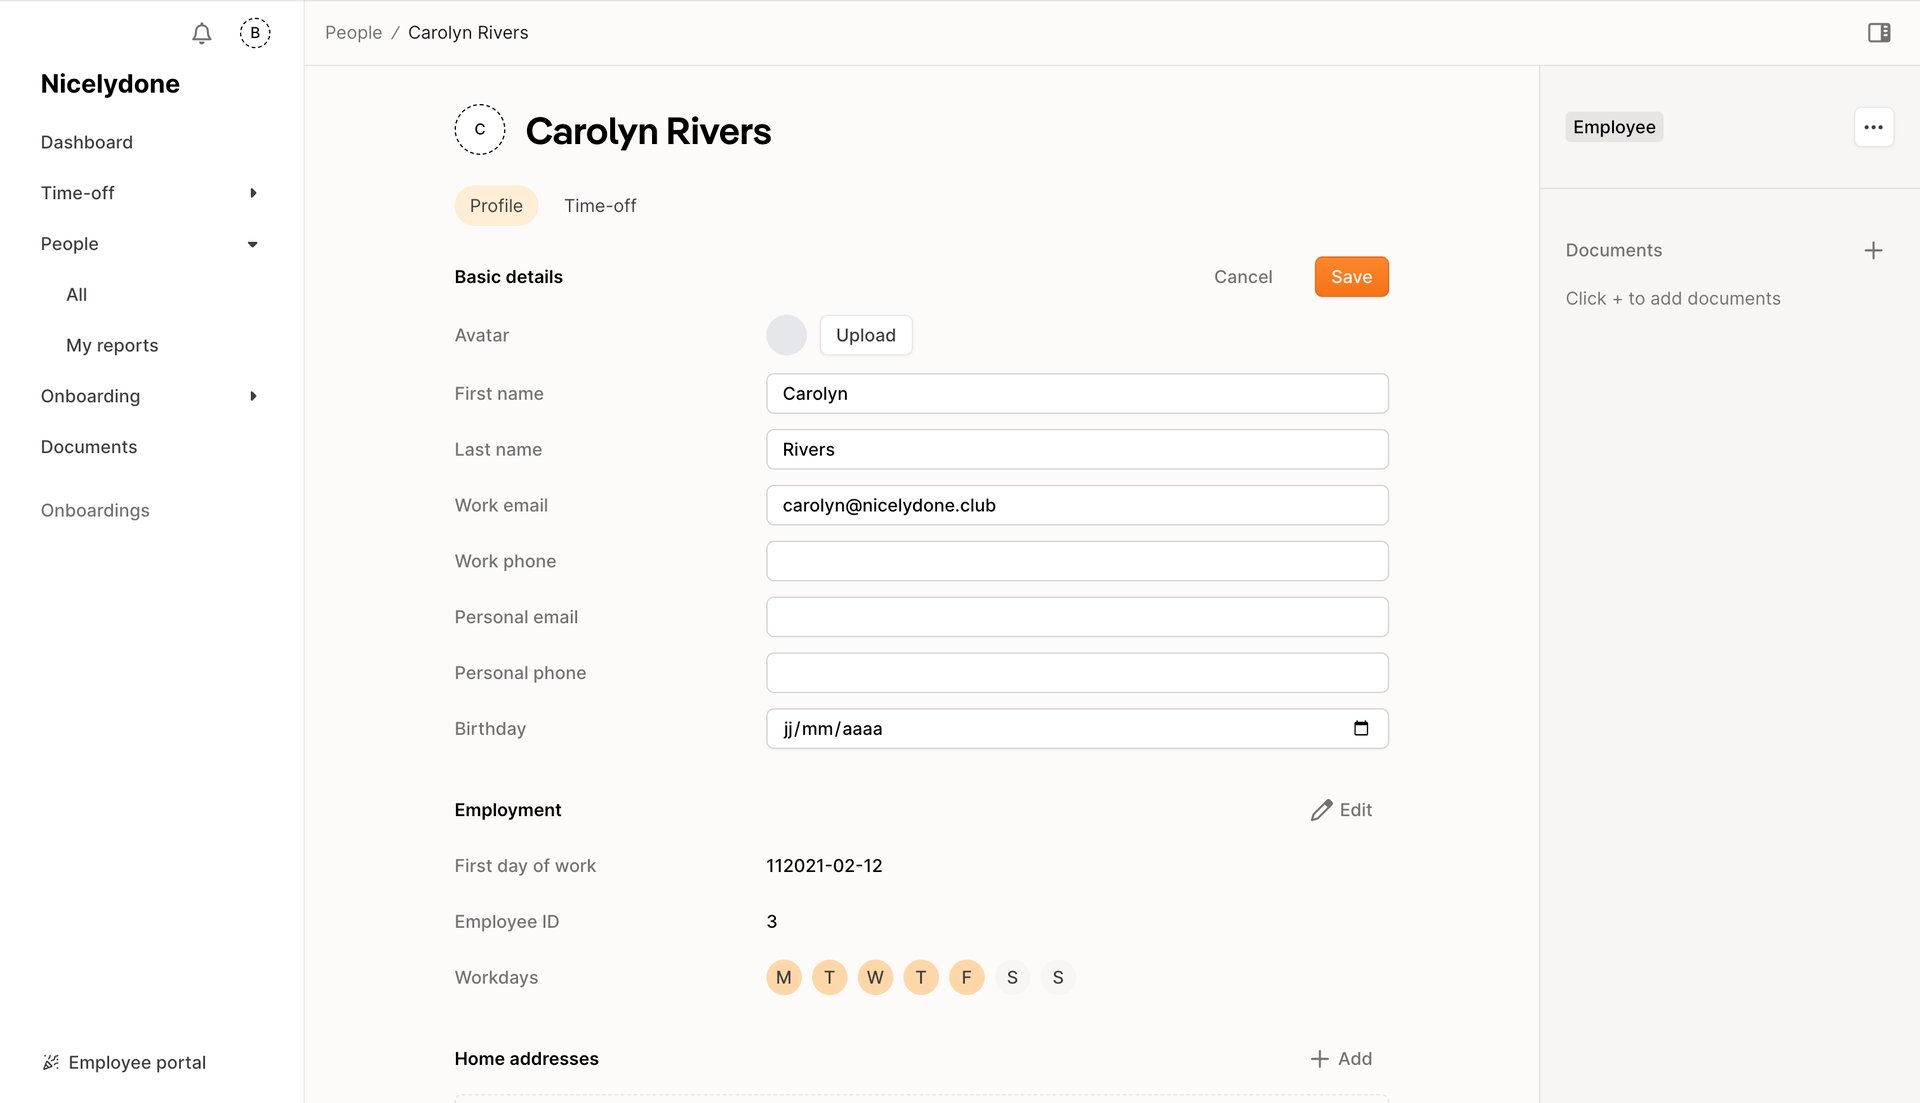Expand the Time-off section
The height and width of the screenshot is (1103, 1920).
coord(252,192)
